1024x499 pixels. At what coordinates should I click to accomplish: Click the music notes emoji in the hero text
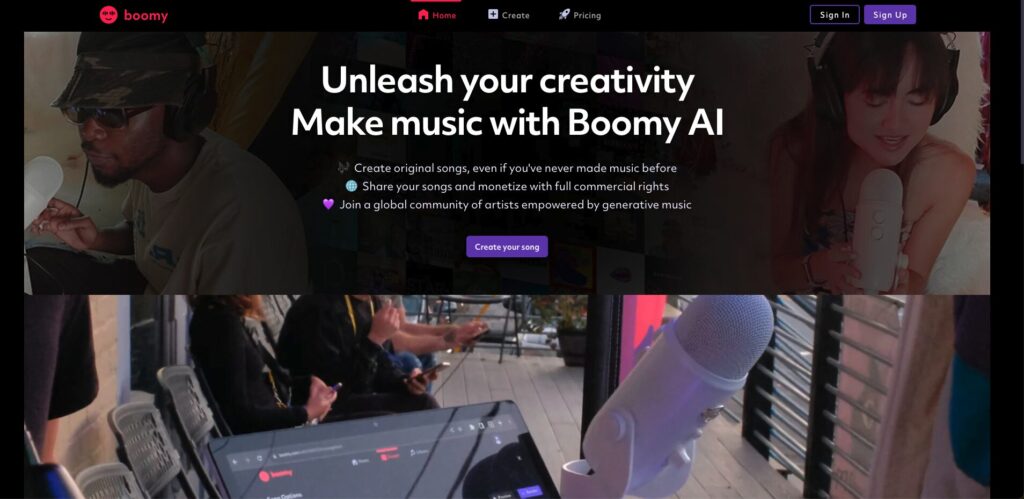[x=344, y=168]
